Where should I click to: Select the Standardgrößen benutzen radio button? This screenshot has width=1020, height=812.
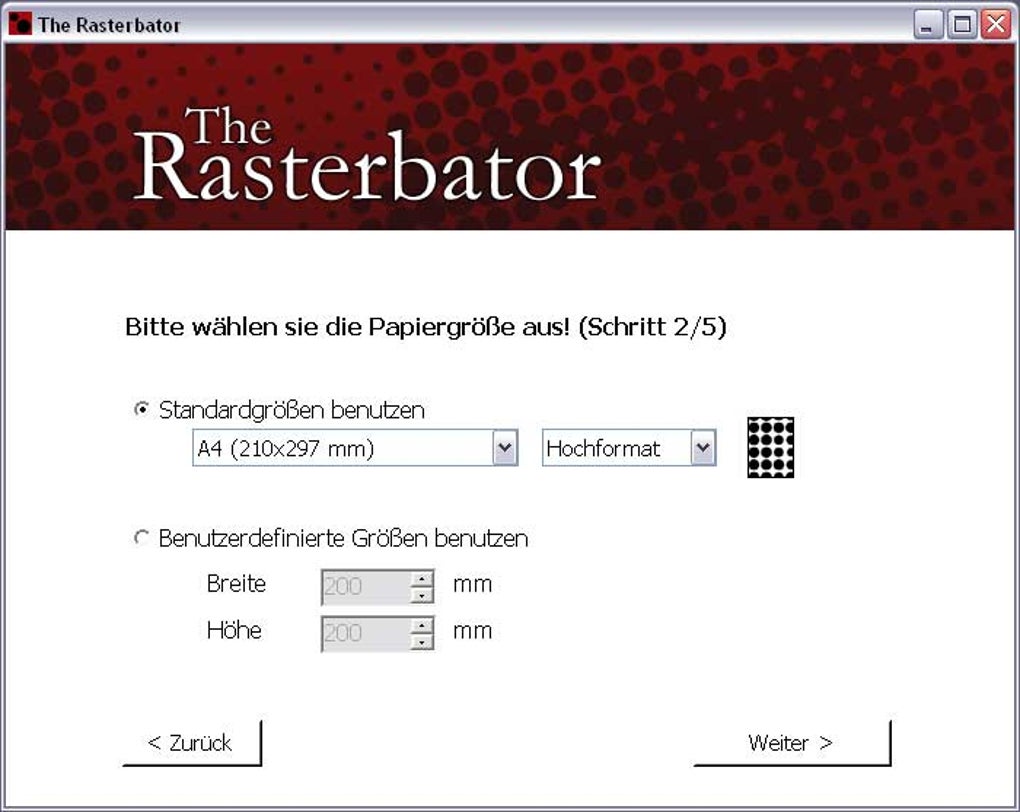click(x=141, y=409)
